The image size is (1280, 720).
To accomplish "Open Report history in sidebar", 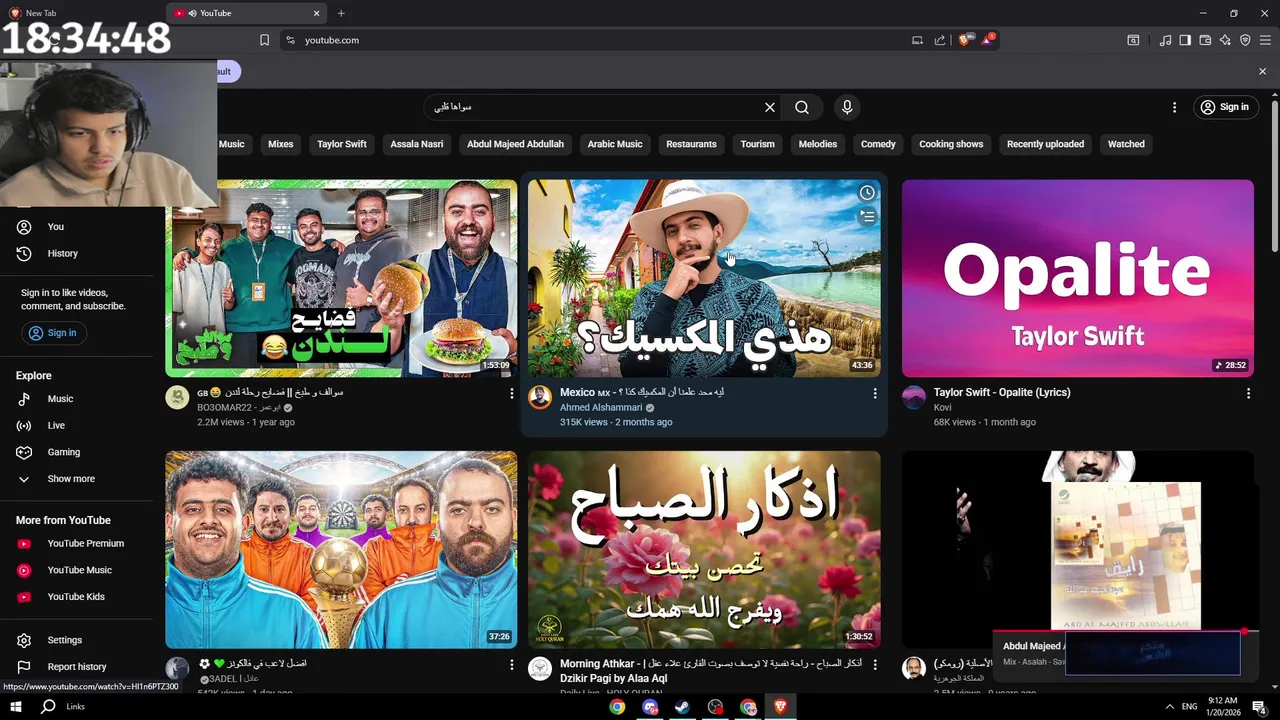I will (76, 667).
